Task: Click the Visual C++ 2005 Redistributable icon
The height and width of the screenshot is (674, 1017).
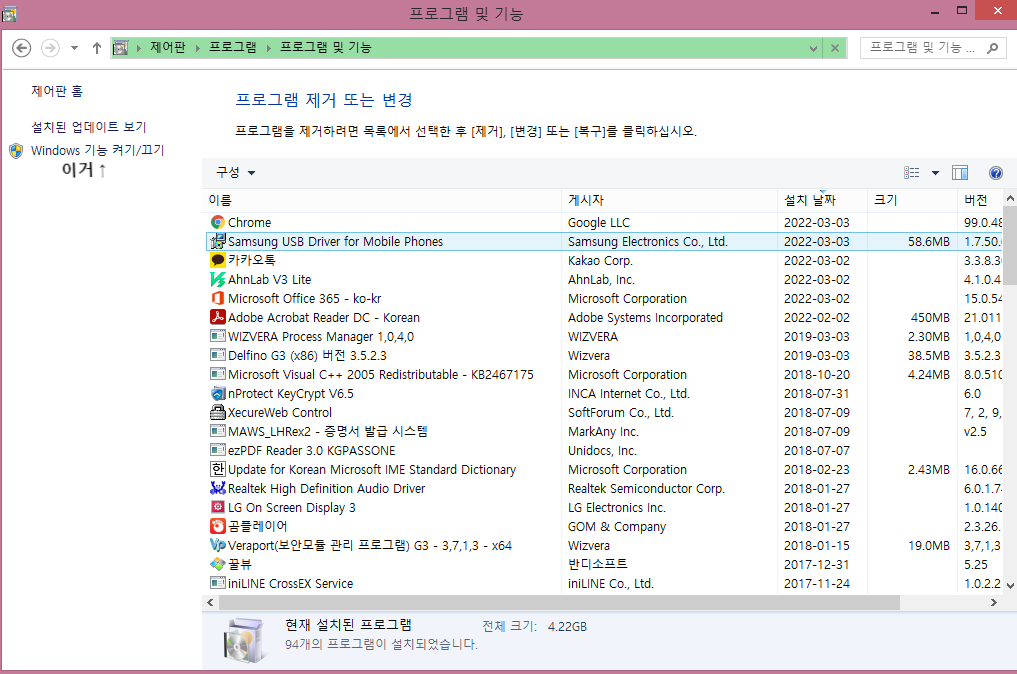Action: [218, 374]
